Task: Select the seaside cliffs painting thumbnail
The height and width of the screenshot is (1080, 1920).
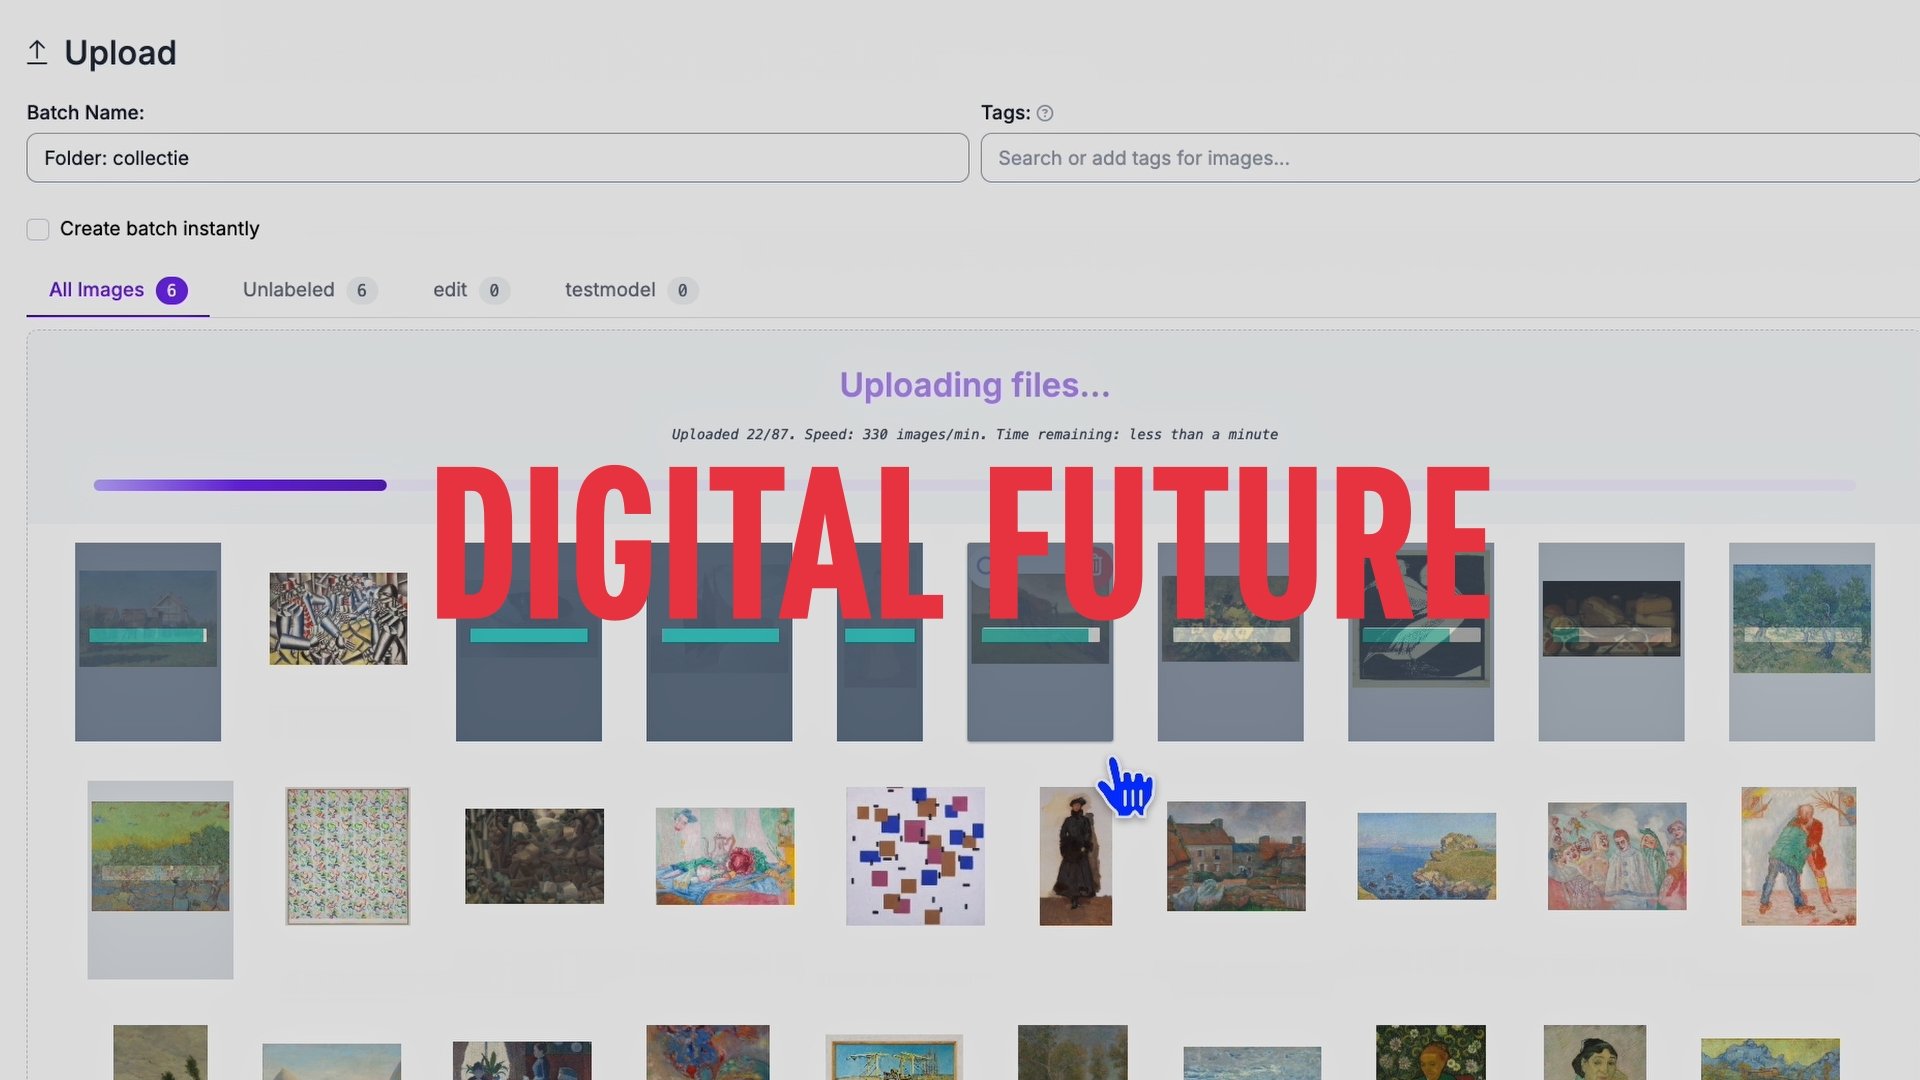Action: 1426,856
